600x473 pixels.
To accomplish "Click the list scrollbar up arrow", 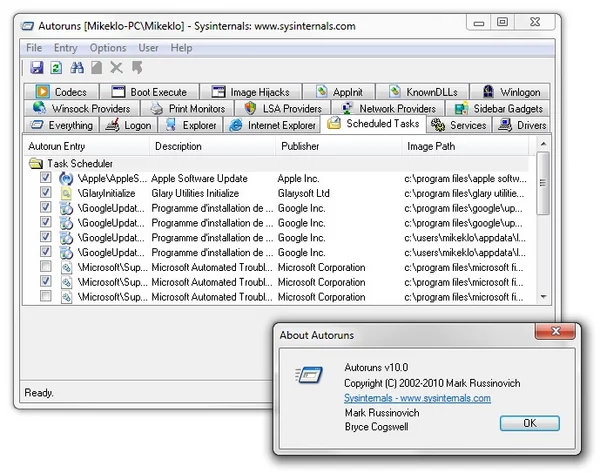I will [543, 144].
